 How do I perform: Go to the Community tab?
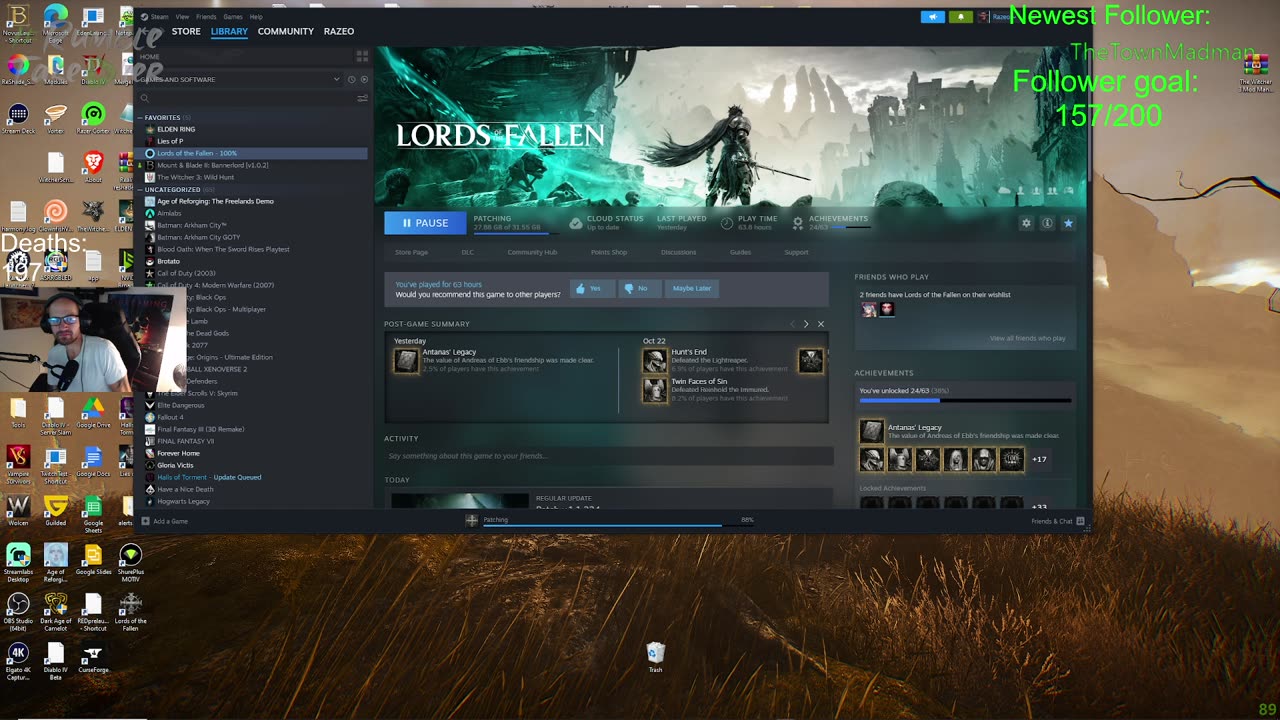pyautogui.click(x=286, y=32)
